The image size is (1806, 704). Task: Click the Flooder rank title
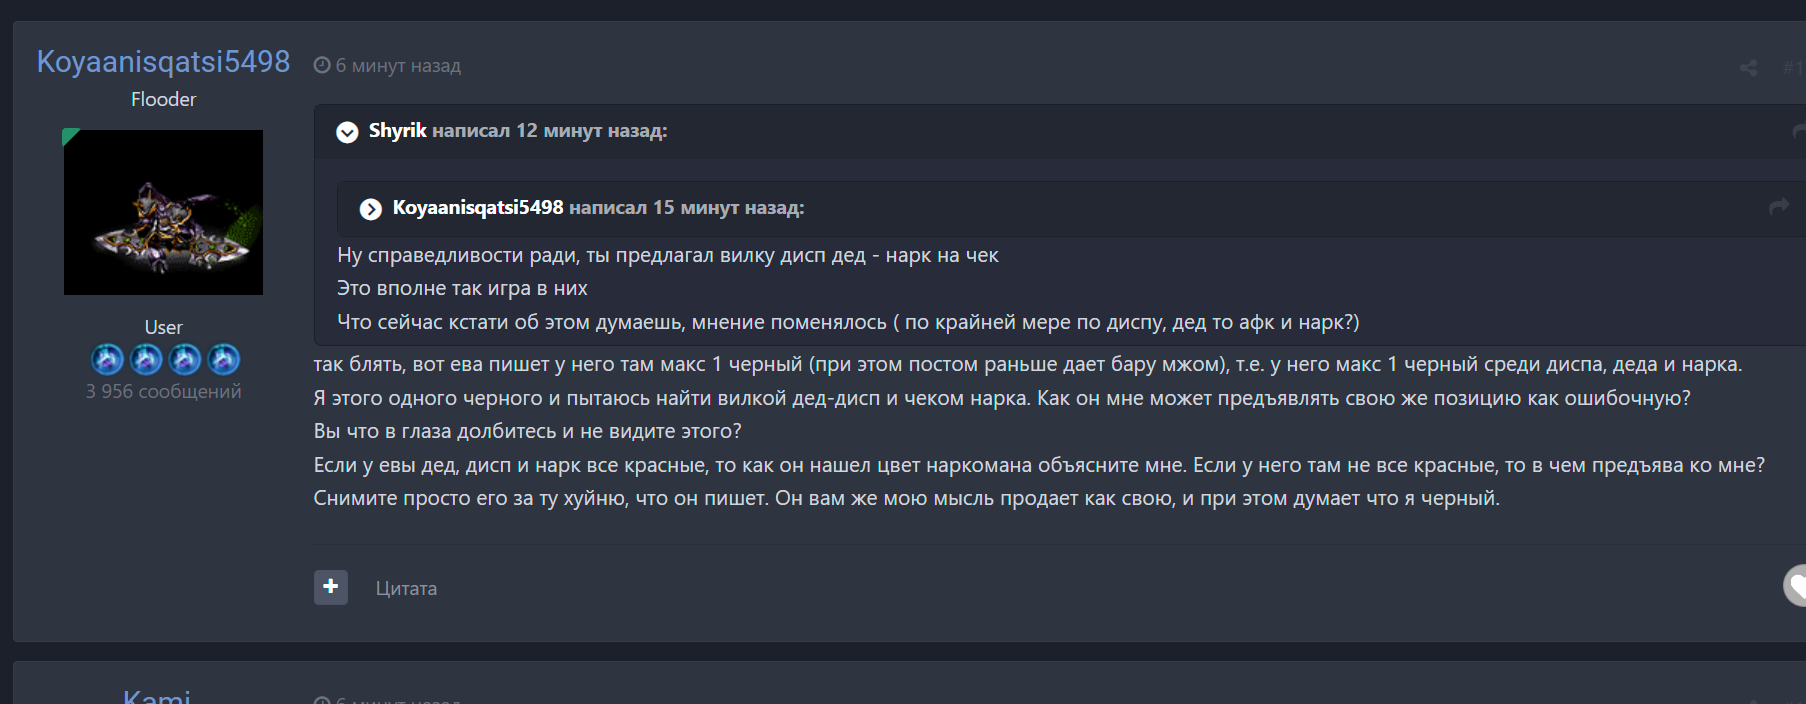coord(163,99)
